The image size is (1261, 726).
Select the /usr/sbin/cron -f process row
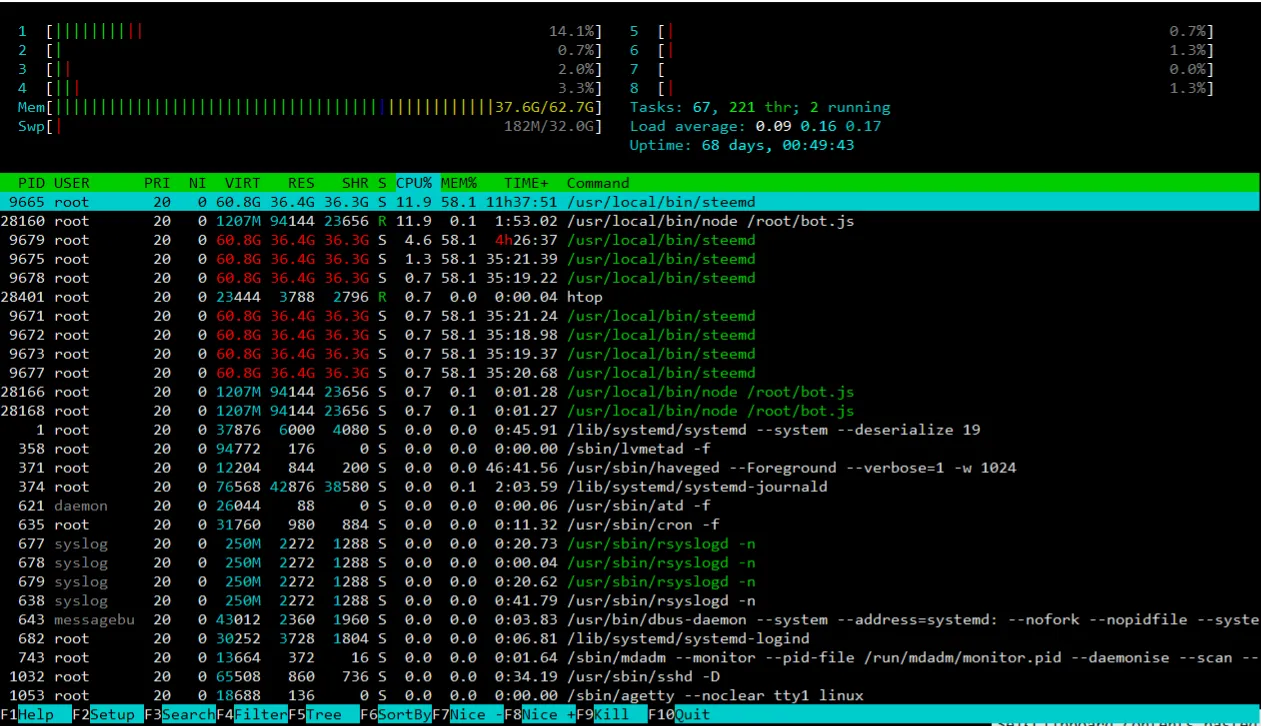click(x=630, y=525)
